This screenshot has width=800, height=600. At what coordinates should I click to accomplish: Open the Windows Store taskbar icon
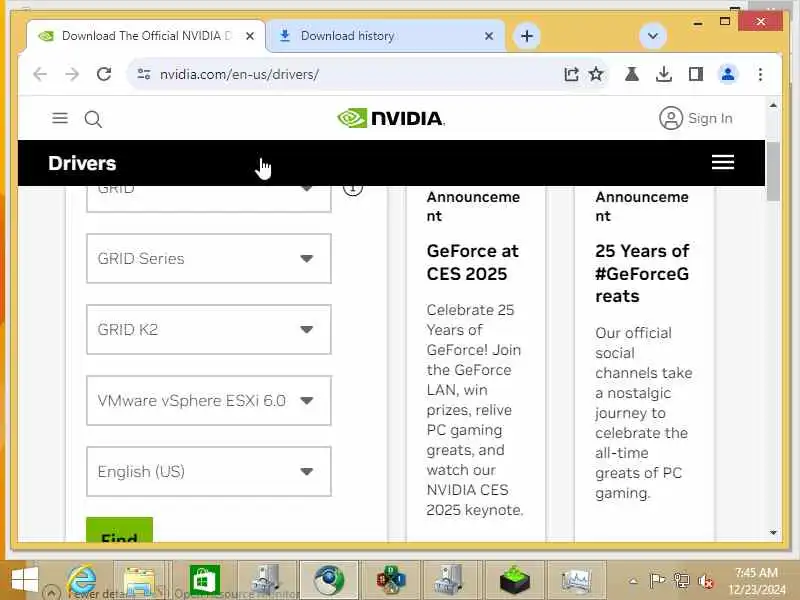click(x=205, y=581)
